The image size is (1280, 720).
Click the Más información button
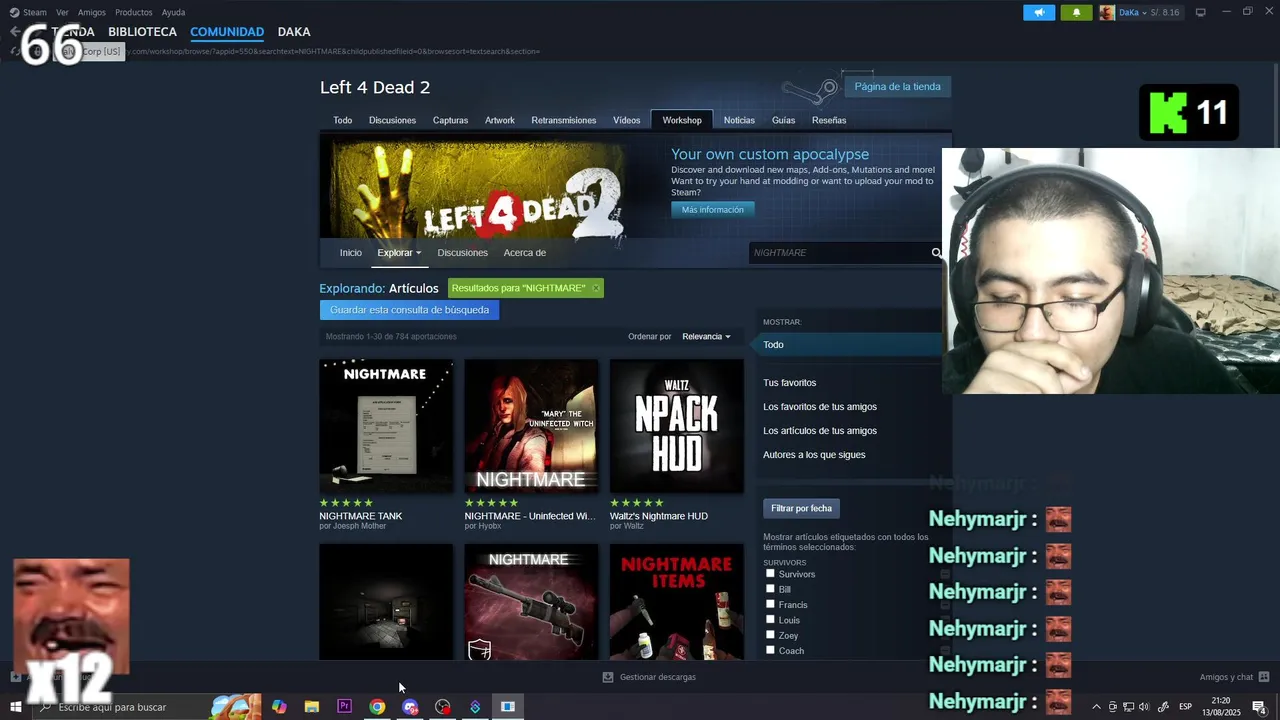[713, 210]
